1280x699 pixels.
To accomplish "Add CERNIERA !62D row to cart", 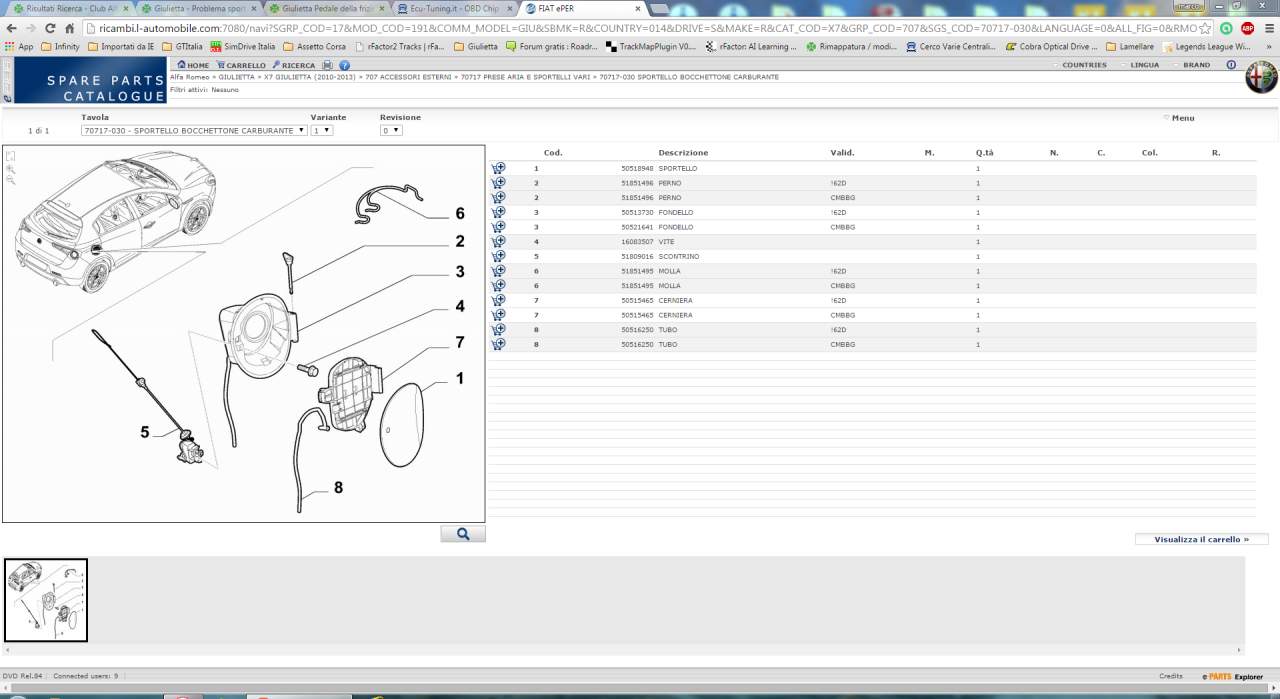I will coord(498,300).
